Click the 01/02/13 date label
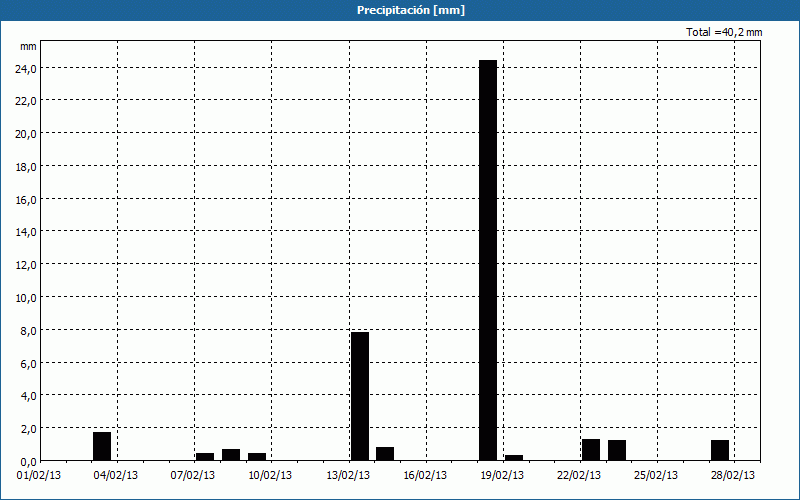Screen dimensions: 800x500 (39, 476)
